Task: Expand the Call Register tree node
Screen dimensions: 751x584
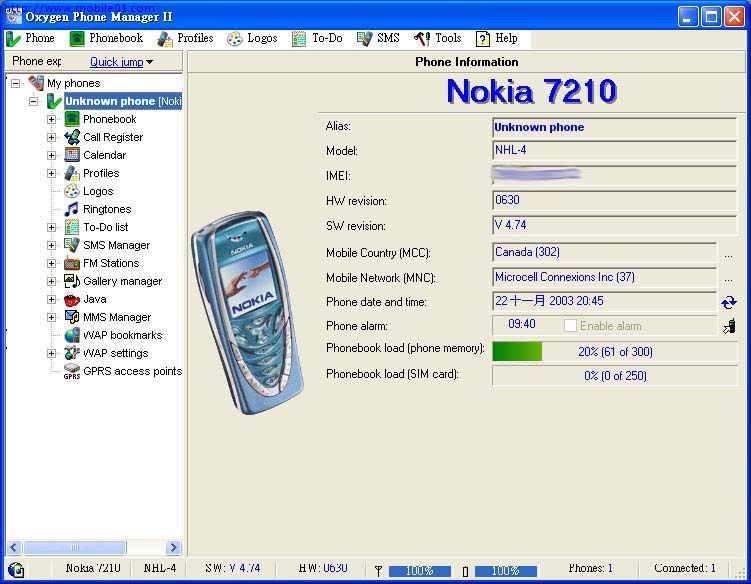Action: click(x=51, y=137)
